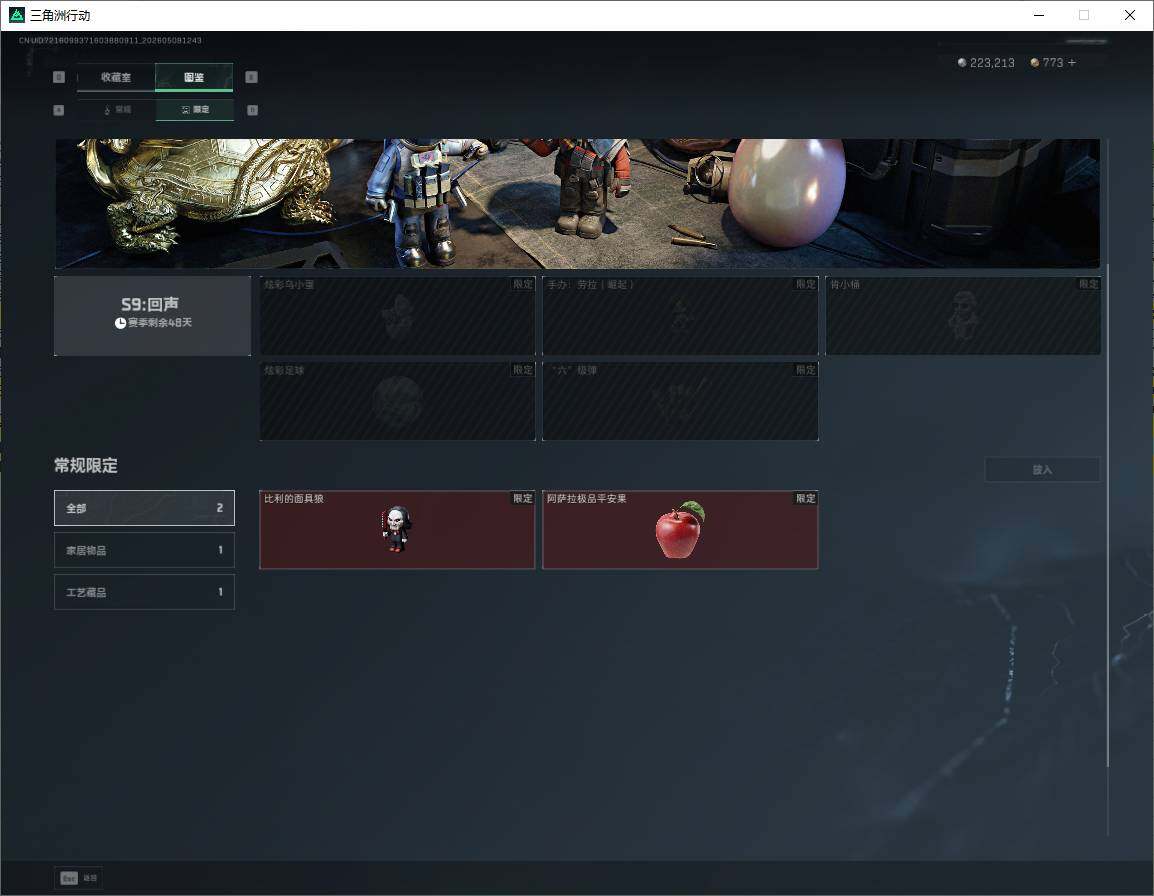Image resolution: width=1154 pixels, height=896 pixels.
Task: Select the 工艺藏品 category filter
Action: click(144, 592)
